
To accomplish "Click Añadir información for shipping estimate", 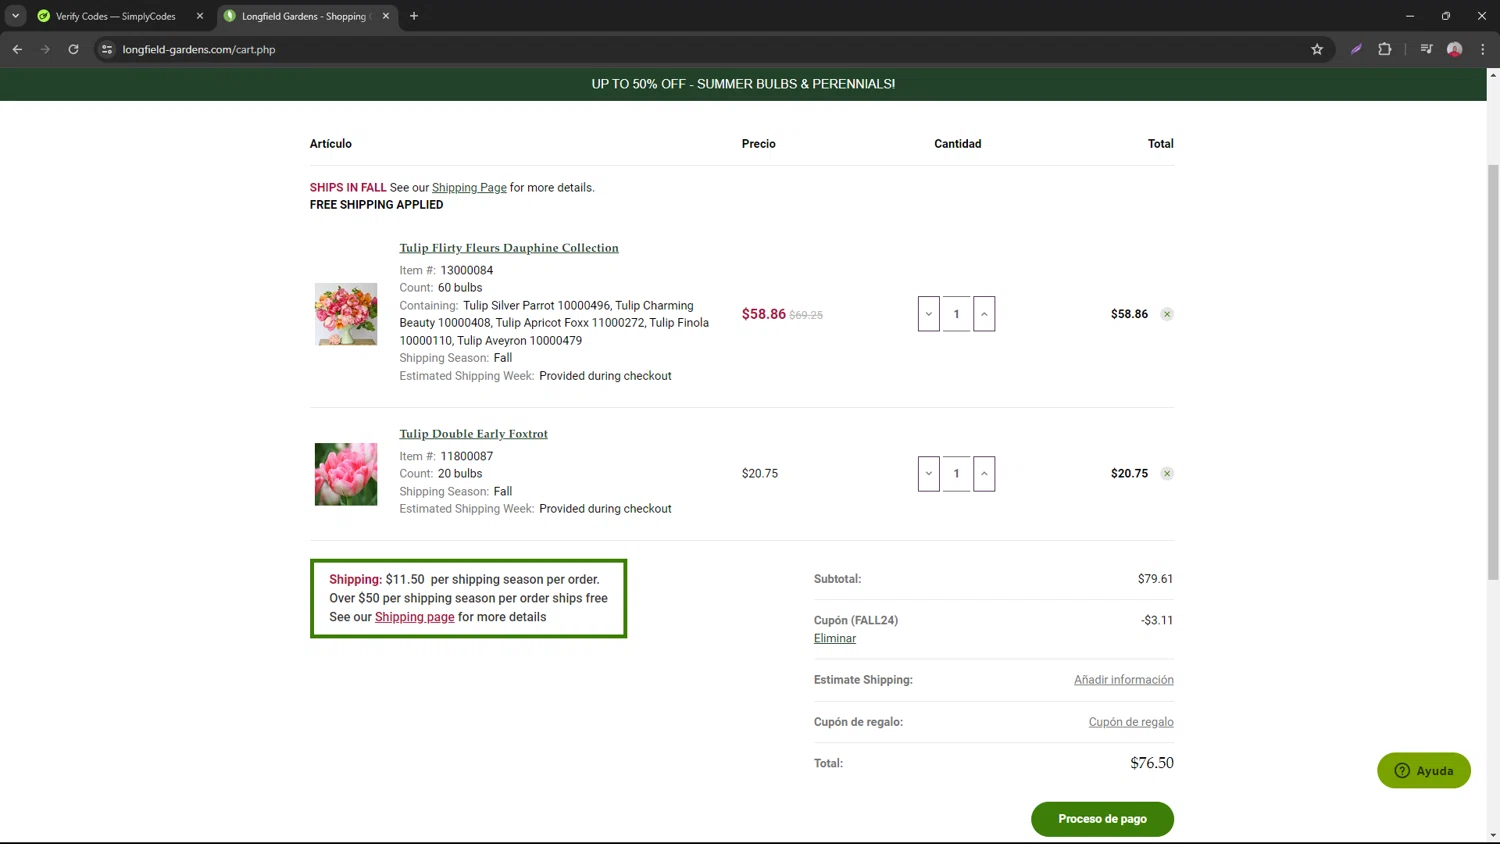I will click(x=1124, y=680).
